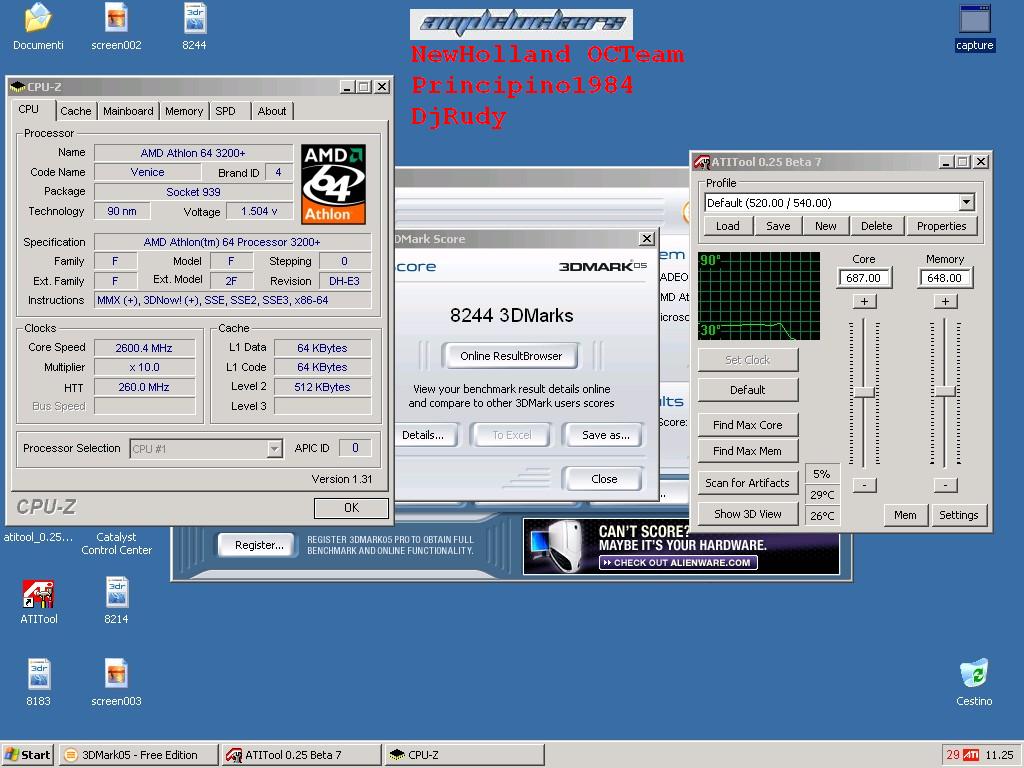Start Scan for Artifacts in ATITool
1024x768 pixels.
[x=748, y=483]
